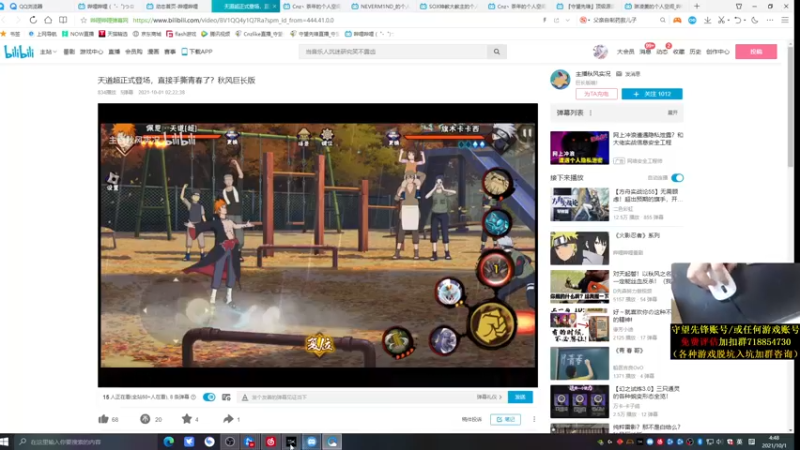Image resolution: width=800 pixels, height=450 pixels.
Task: Click the star bookmark icon in address bar
Action: (84, 20)
